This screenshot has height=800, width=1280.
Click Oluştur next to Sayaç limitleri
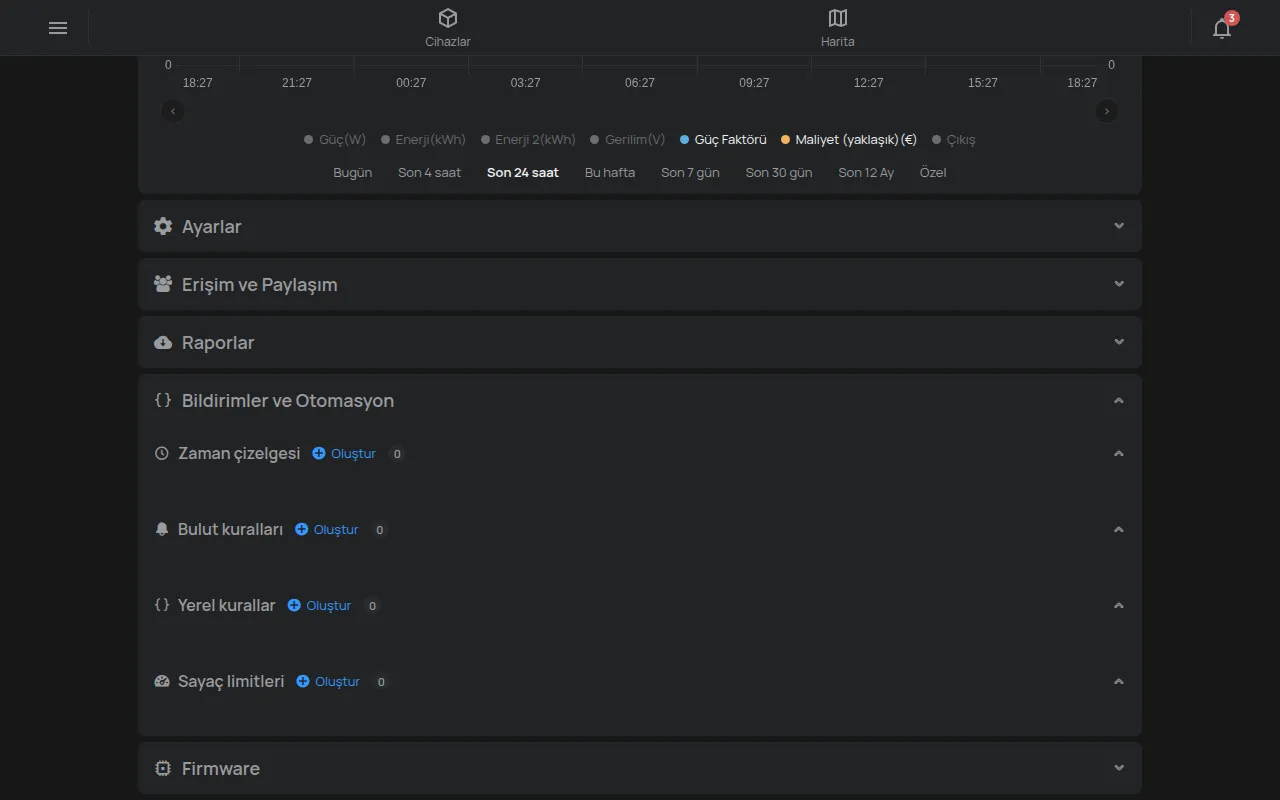pos(328,681)
